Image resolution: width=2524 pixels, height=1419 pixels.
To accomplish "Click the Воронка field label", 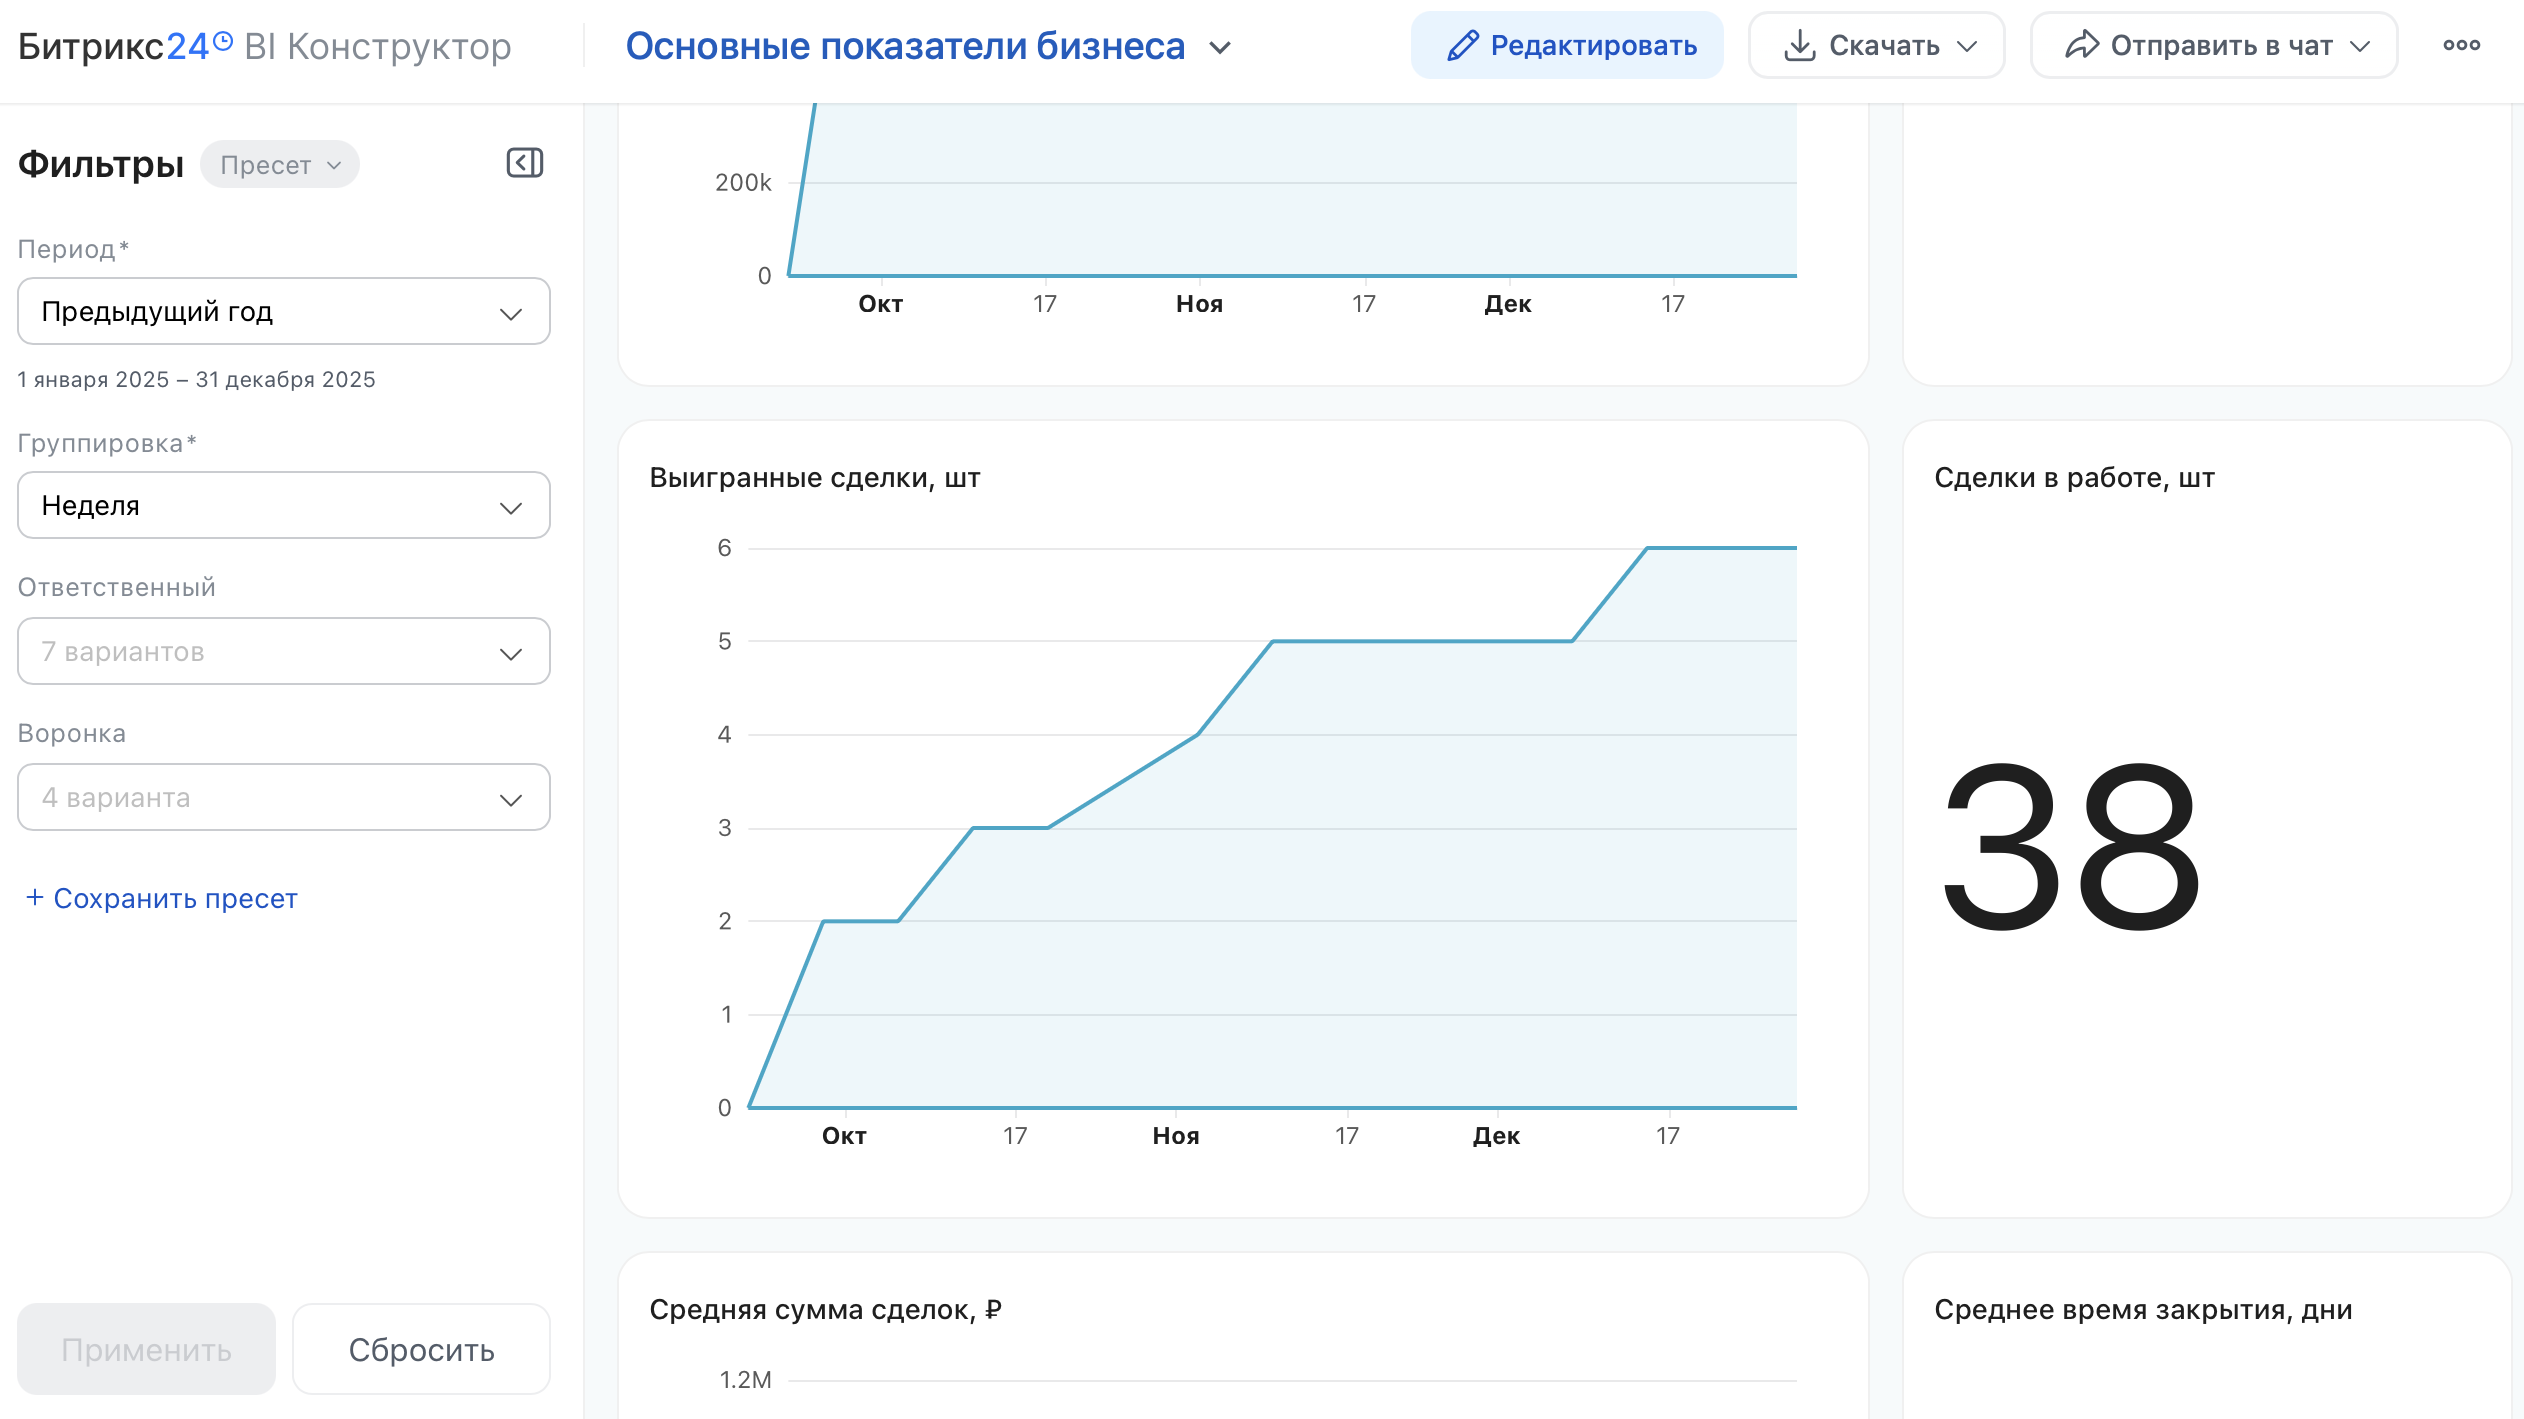I will 72,733.
